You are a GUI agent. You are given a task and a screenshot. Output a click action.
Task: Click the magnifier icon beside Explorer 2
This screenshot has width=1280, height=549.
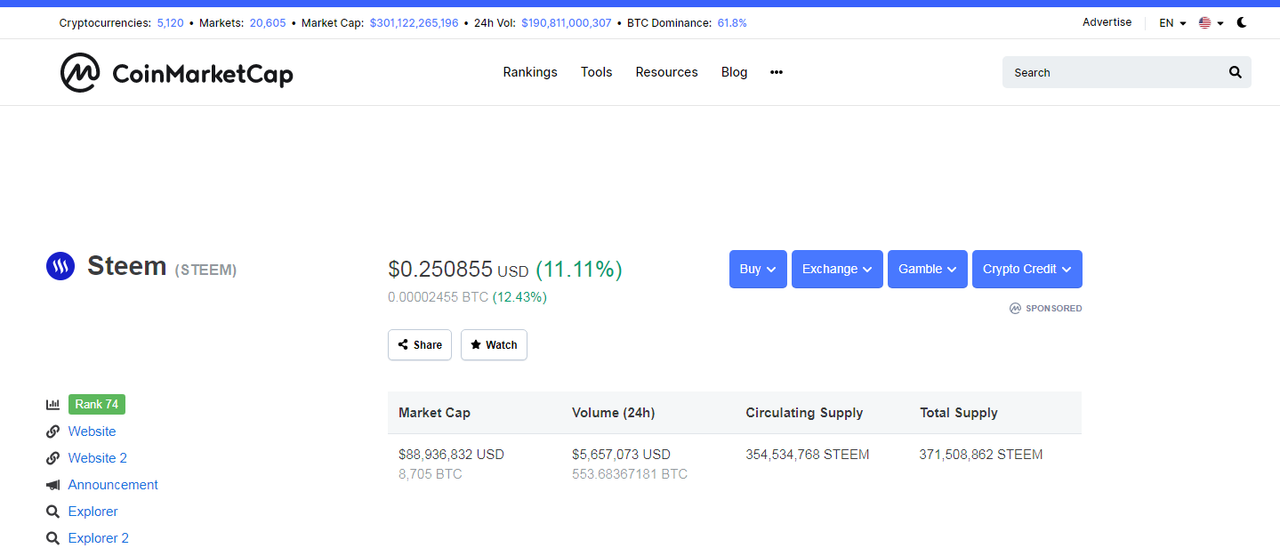click(53, 538)
